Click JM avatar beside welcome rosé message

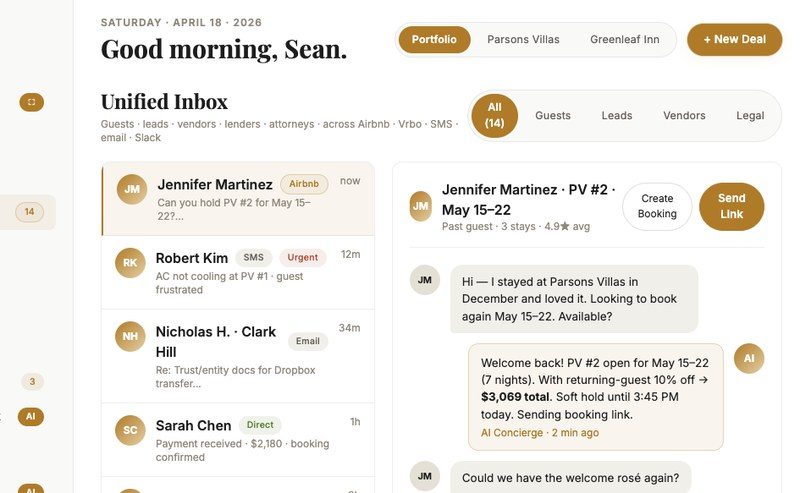[424, 476]
